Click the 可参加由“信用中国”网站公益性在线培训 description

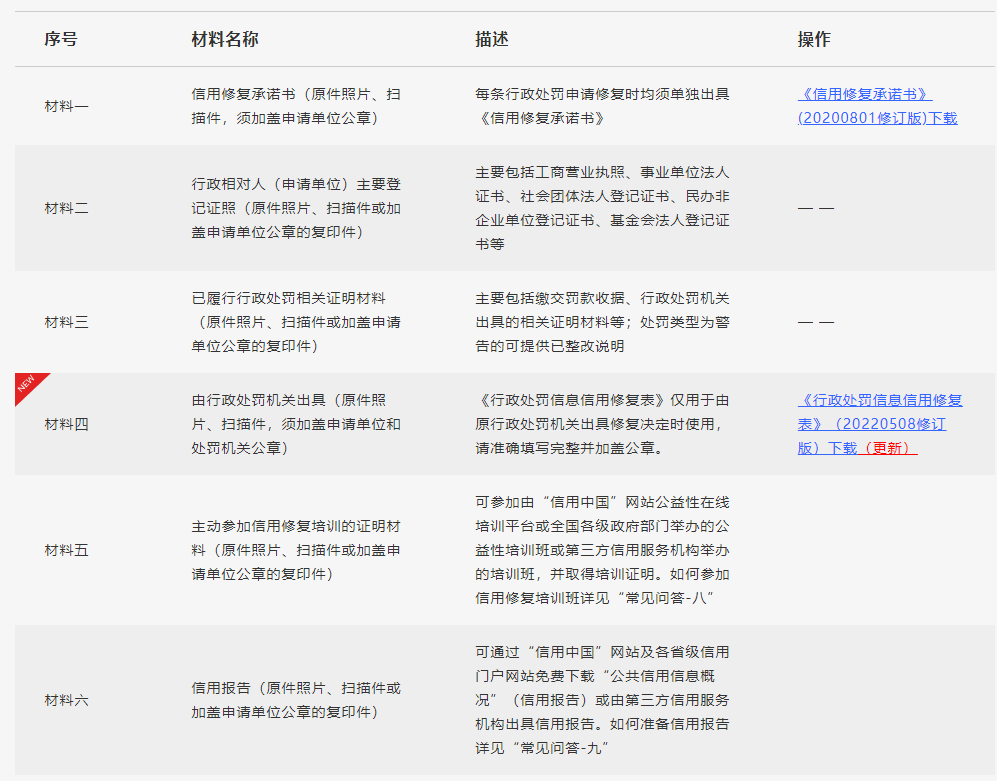point(602,550)
